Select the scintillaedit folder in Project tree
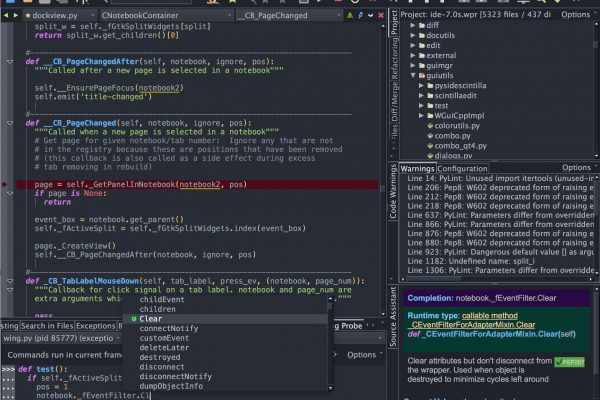600x400 pixels. [x=455, y=96]
